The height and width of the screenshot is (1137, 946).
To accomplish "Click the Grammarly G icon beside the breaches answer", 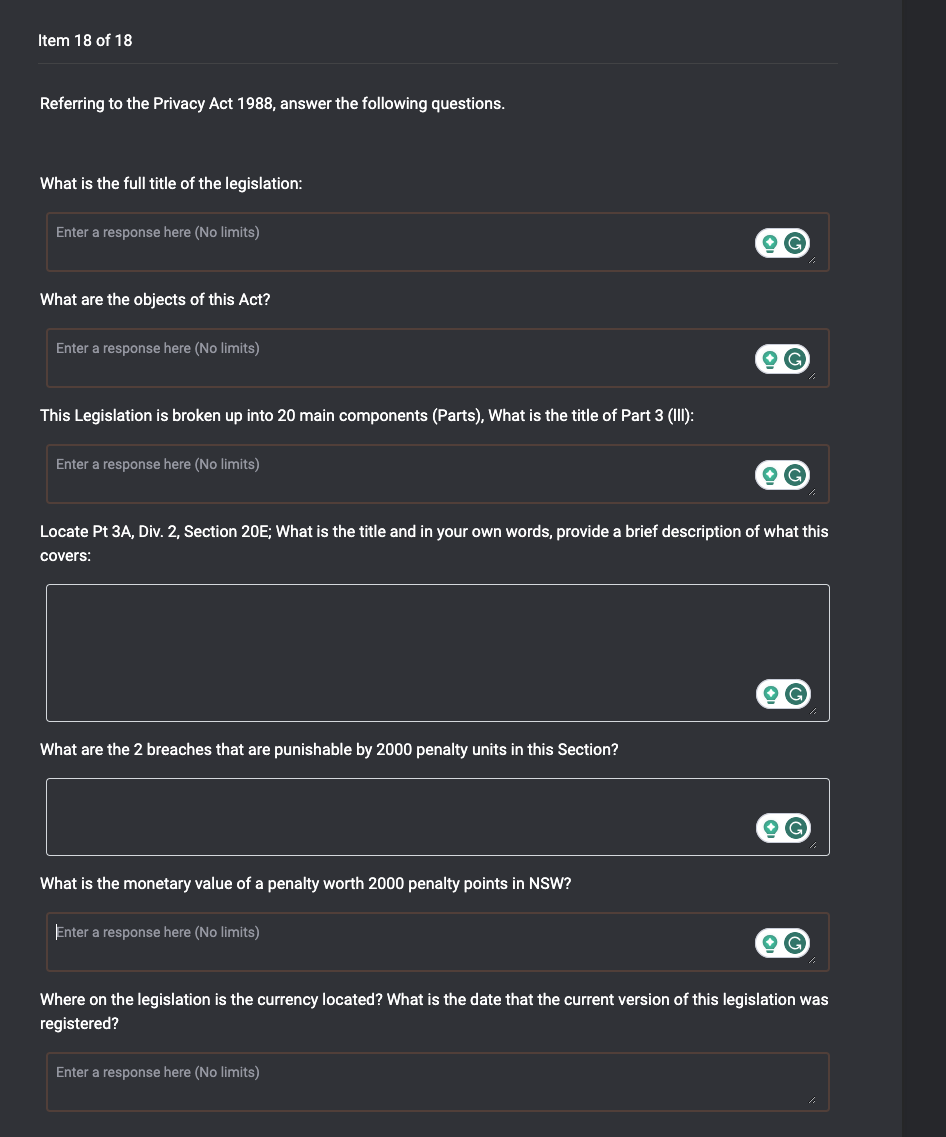I will (x=795, y=827).
